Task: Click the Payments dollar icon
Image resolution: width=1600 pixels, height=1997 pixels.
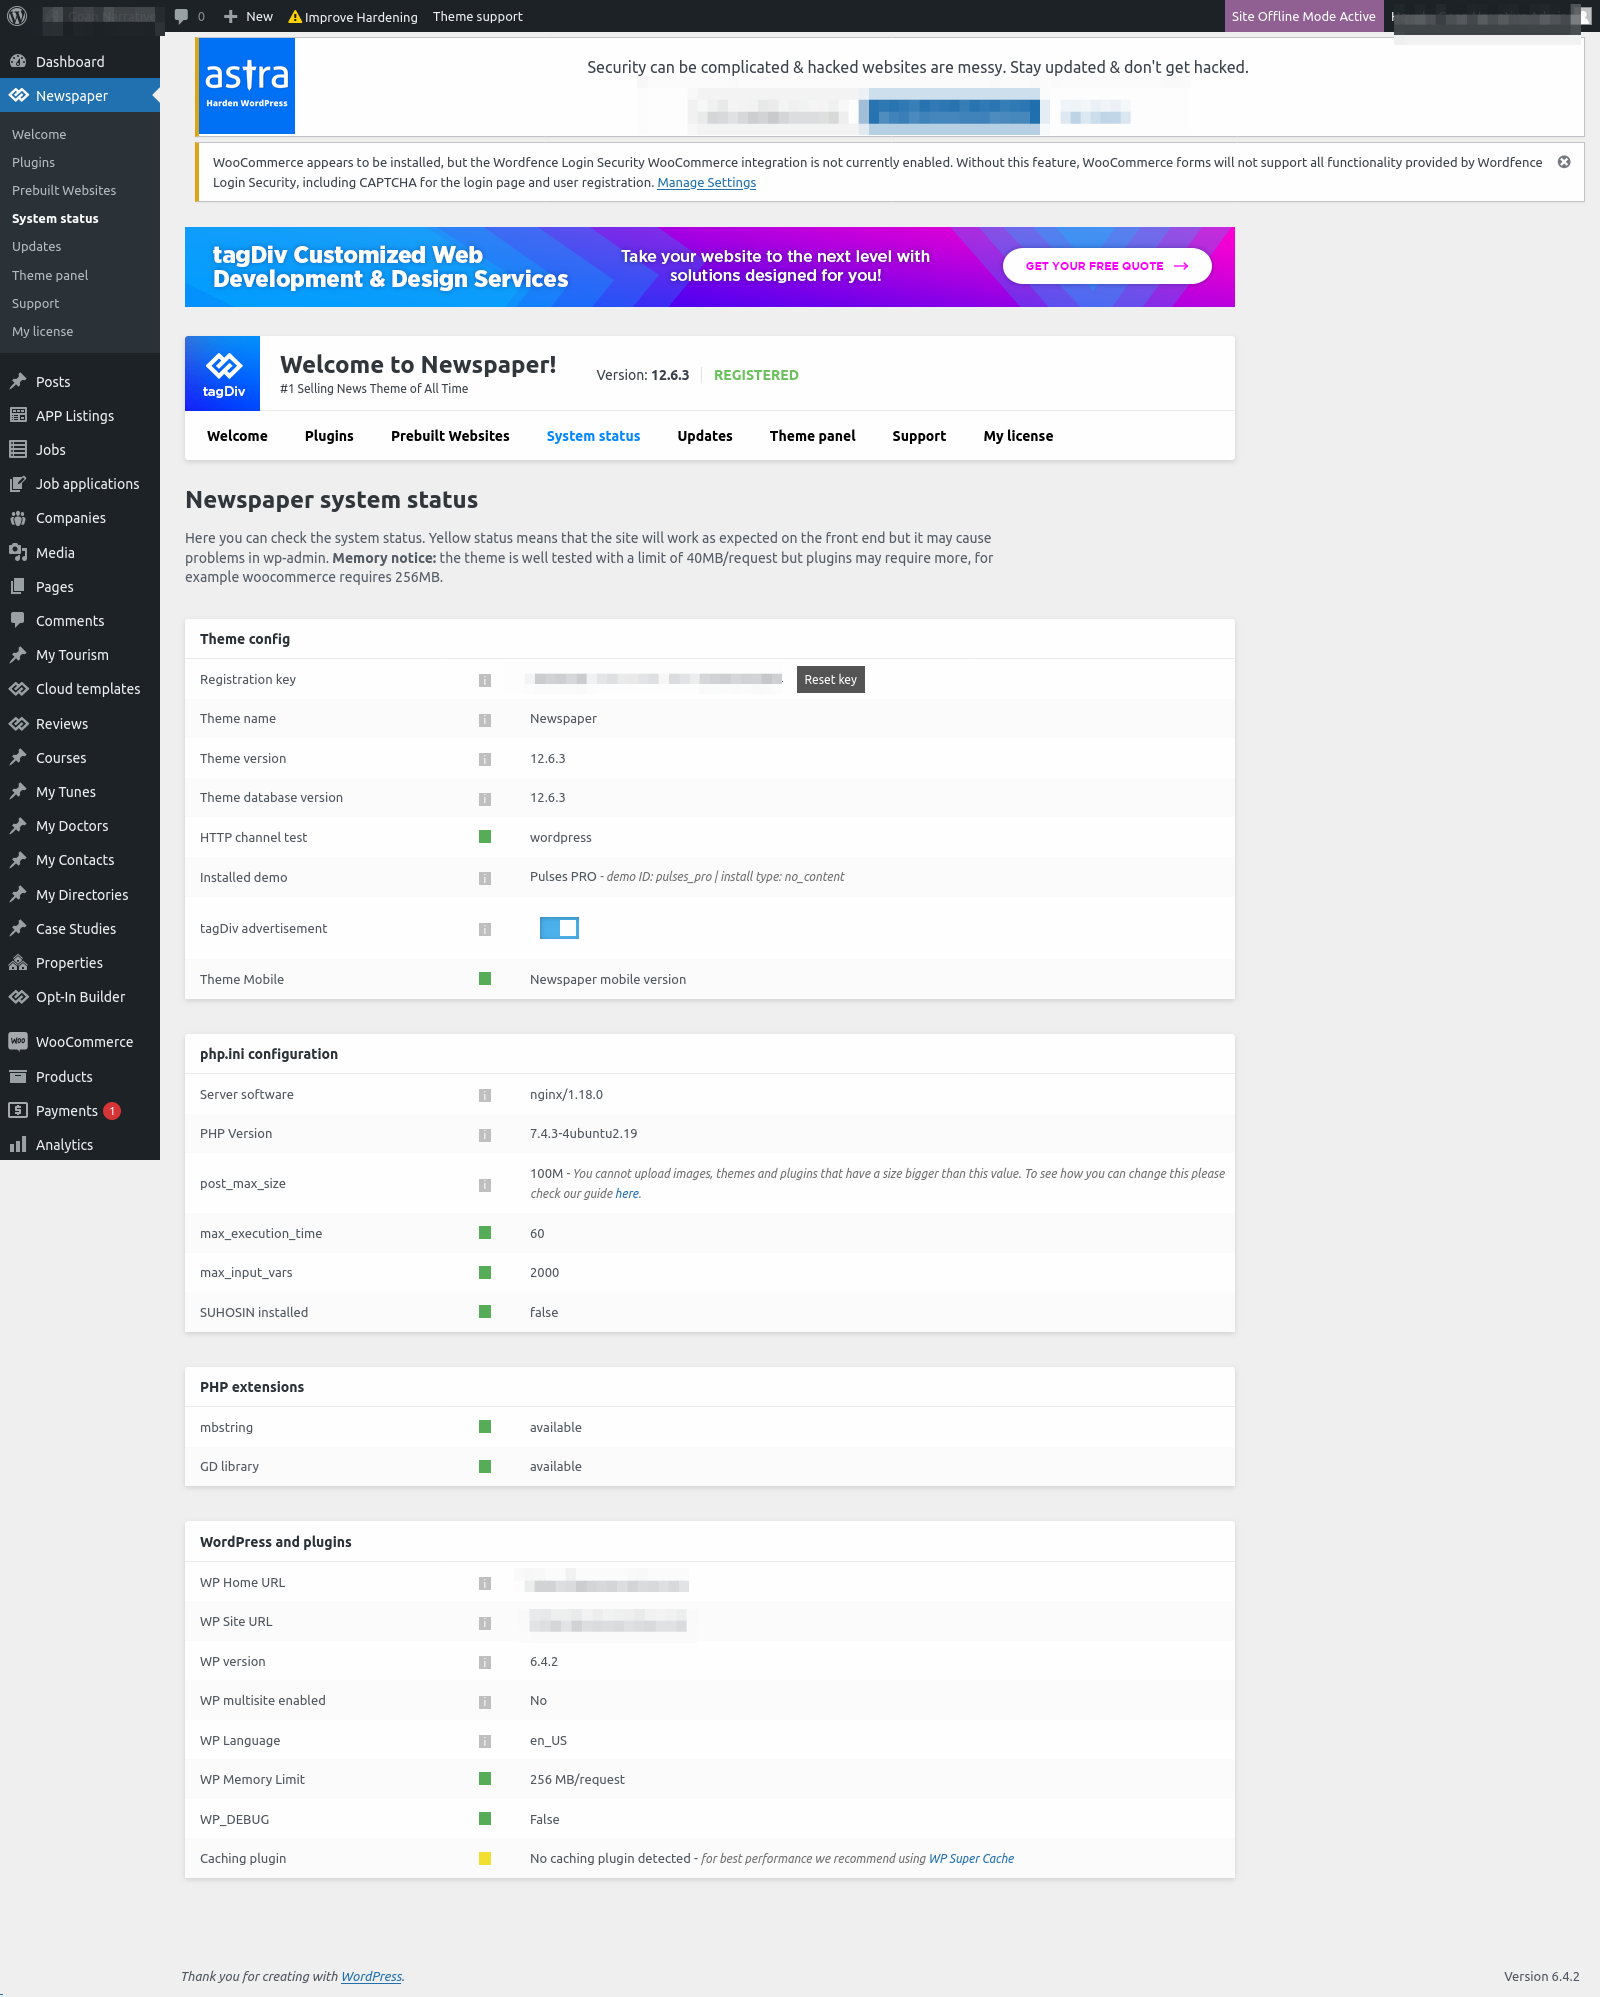Action: point(18,1111)
